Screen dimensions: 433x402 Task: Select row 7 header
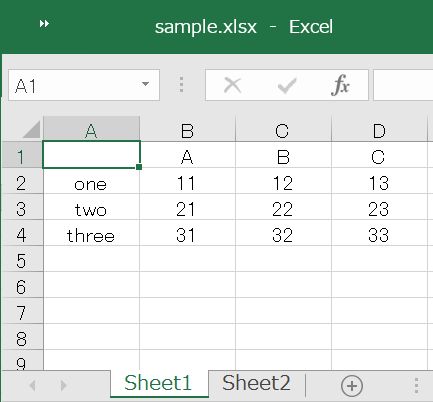[22, 311]
